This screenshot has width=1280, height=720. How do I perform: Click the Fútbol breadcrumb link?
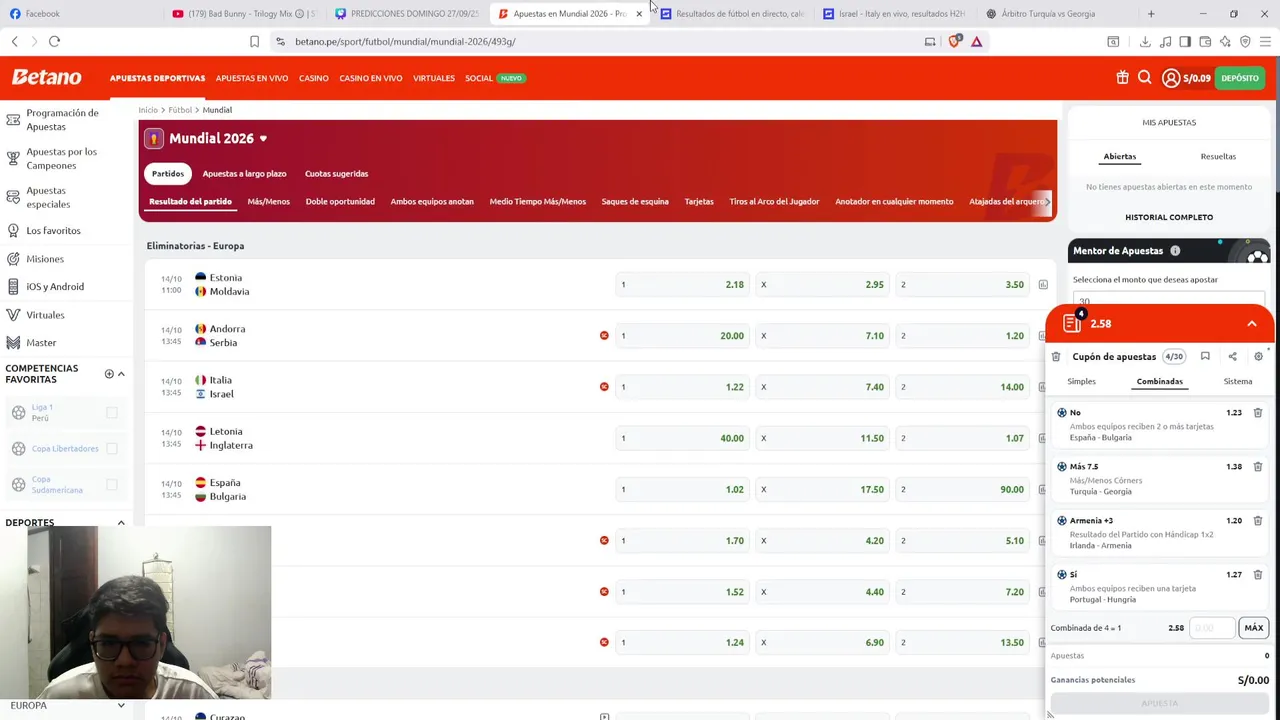[180, 110]
